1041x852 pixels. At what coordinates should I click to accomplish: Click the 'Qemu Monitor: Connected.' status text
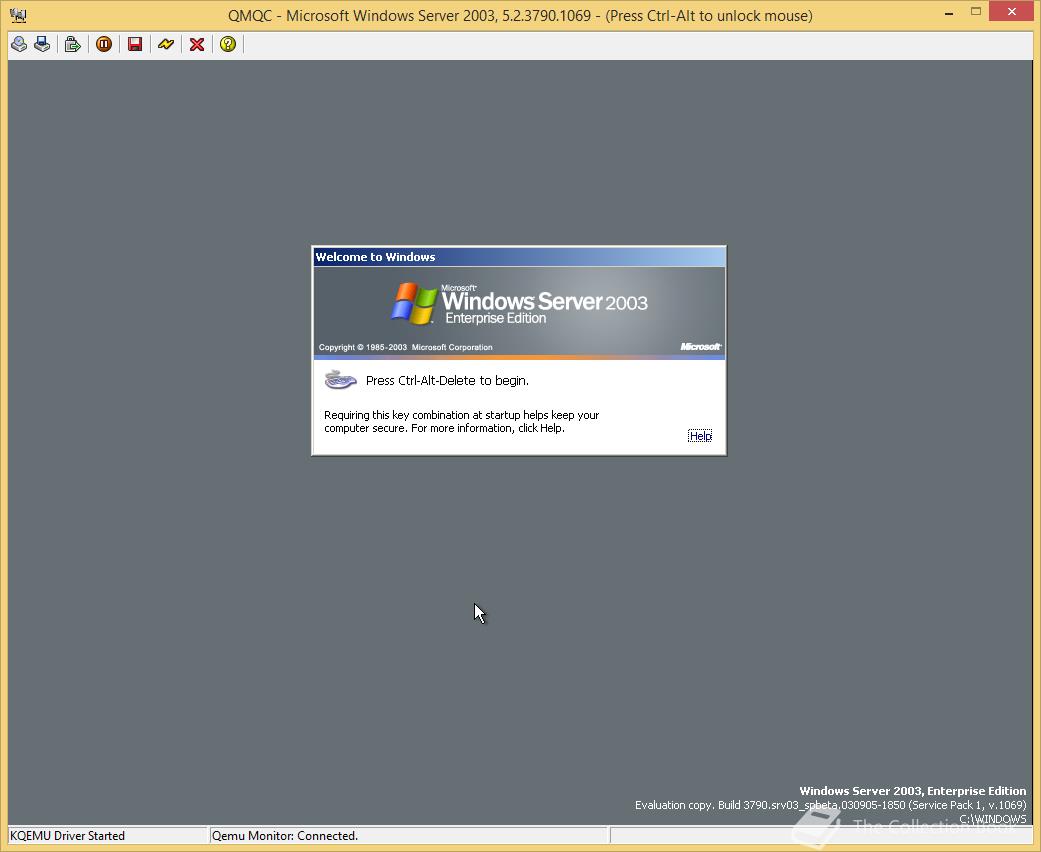(285, 835)
